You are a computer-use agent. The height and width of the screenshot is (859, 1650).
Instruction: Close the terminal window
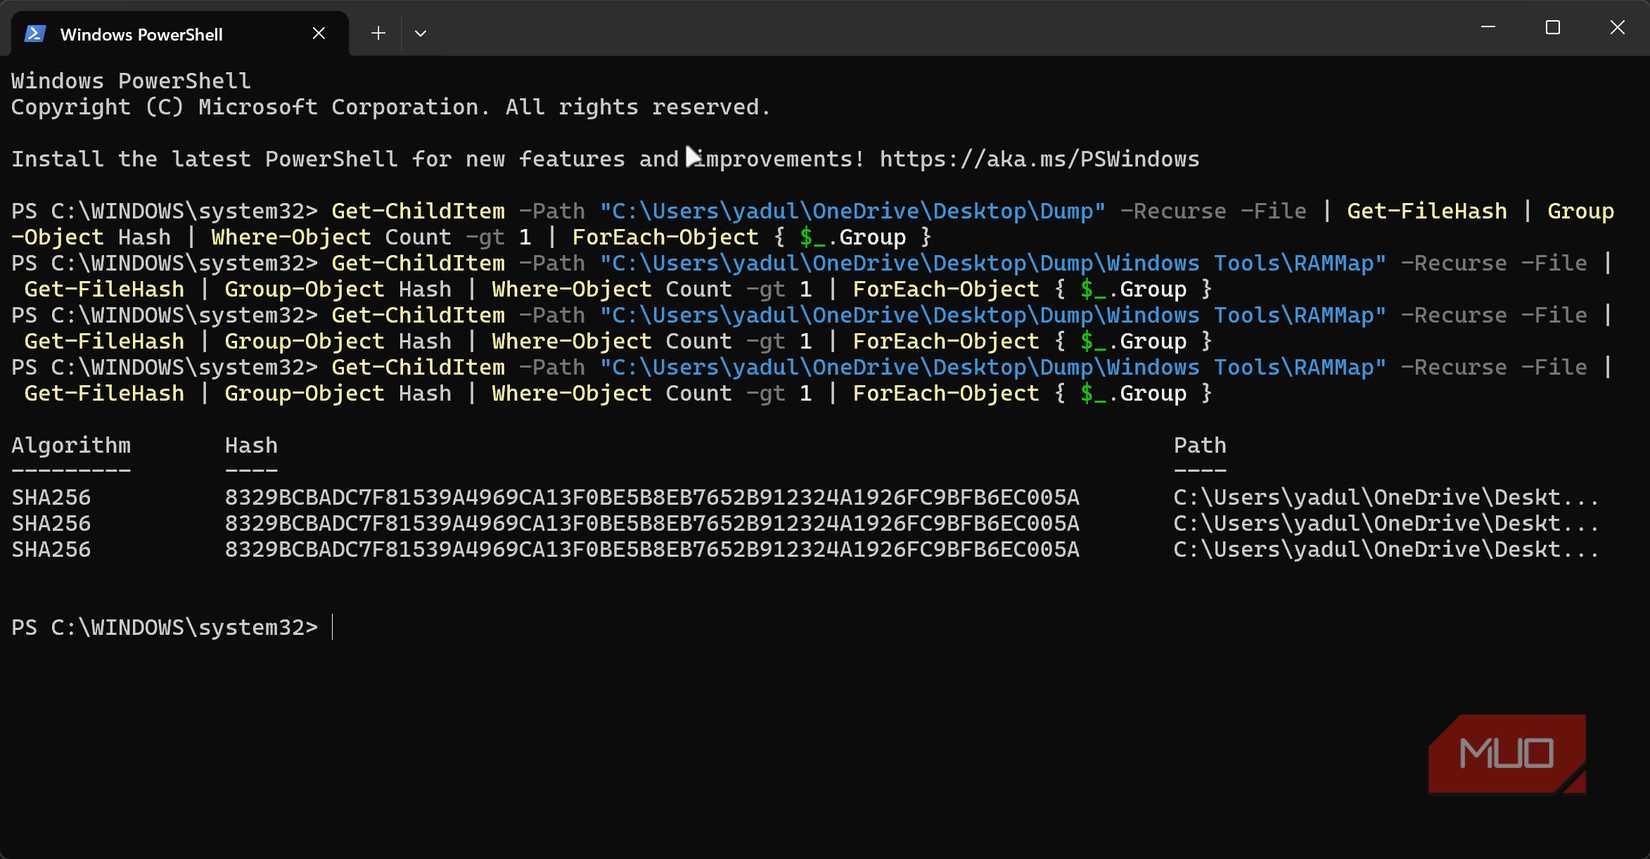[1617, 27]
